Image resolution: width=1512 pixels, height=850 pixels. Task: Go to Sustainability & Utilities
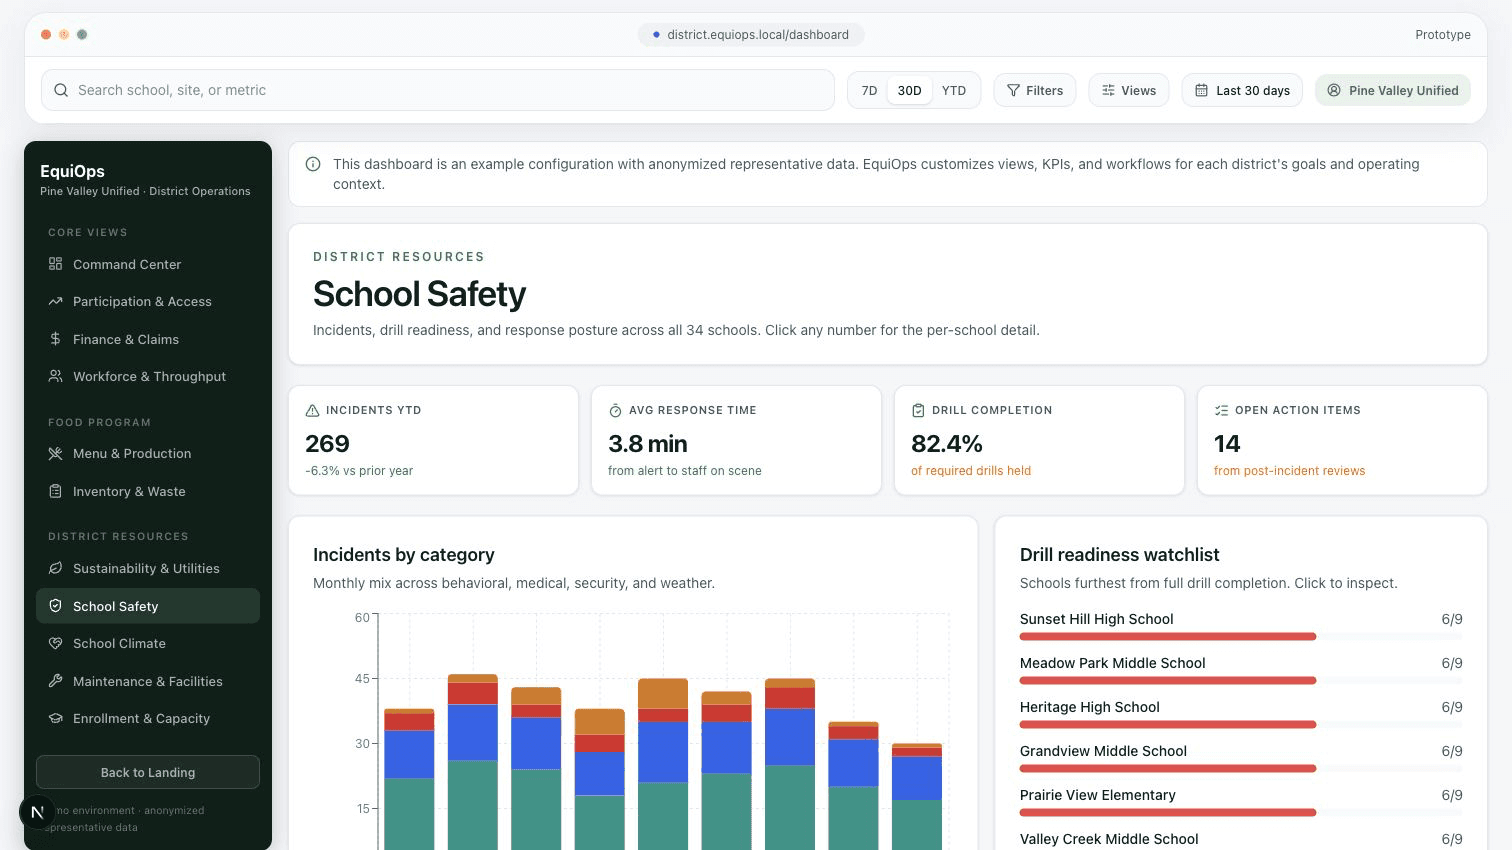click(x=148, y=568)
